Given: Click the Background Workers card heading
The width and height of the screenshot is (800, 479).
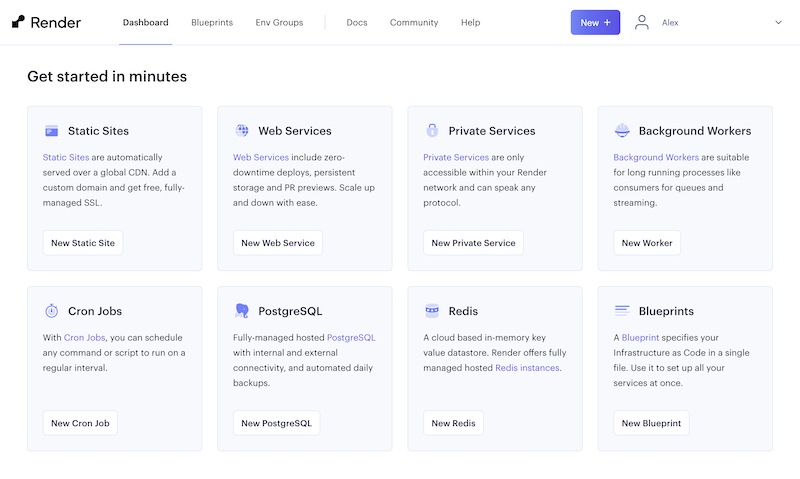Looking at the screenshot, I should [x=695, y=131].
